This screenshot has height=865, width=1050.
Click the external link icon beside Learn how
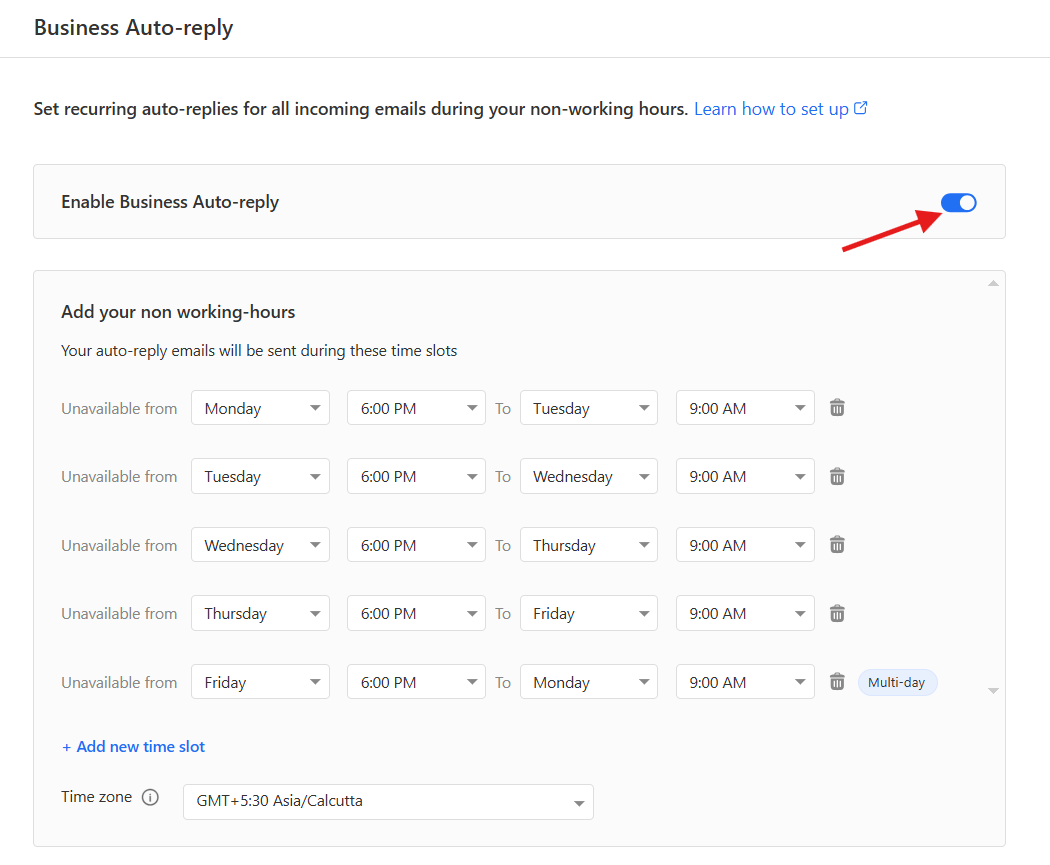[x=860, y=108]
